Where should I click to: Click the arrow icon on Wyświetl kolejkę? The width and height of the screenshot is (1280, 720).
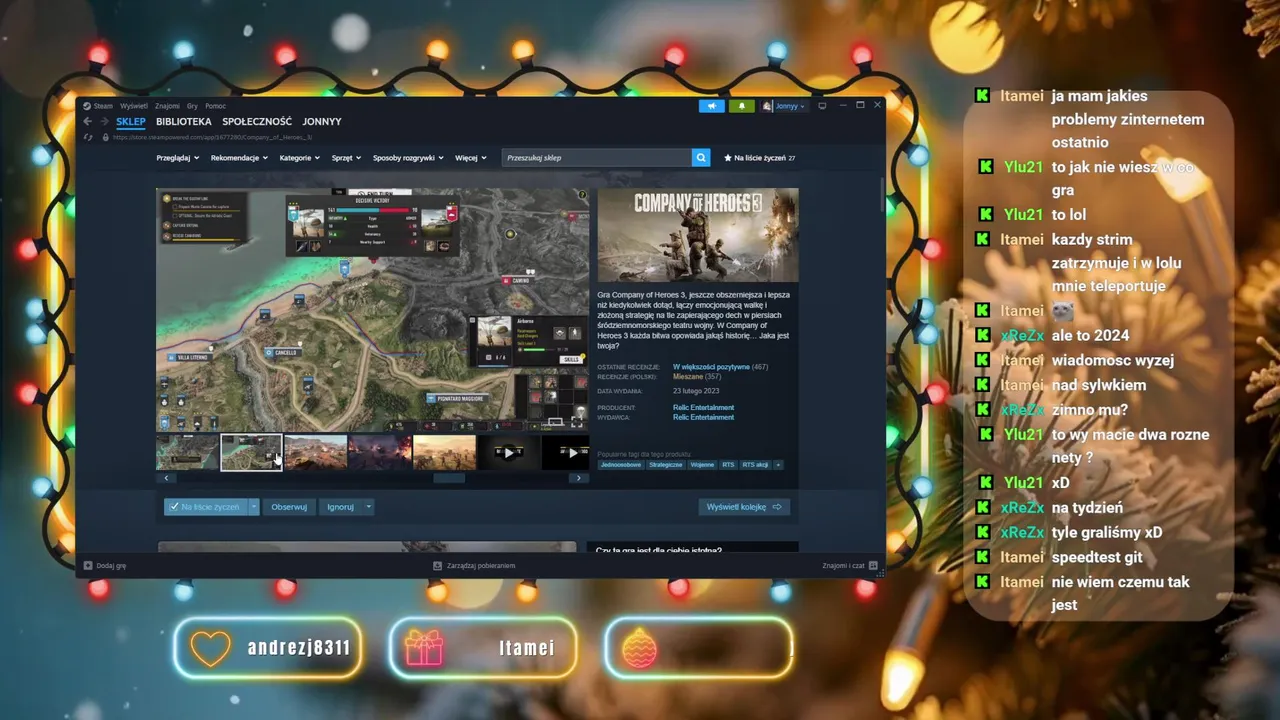(x=777, y=507)
